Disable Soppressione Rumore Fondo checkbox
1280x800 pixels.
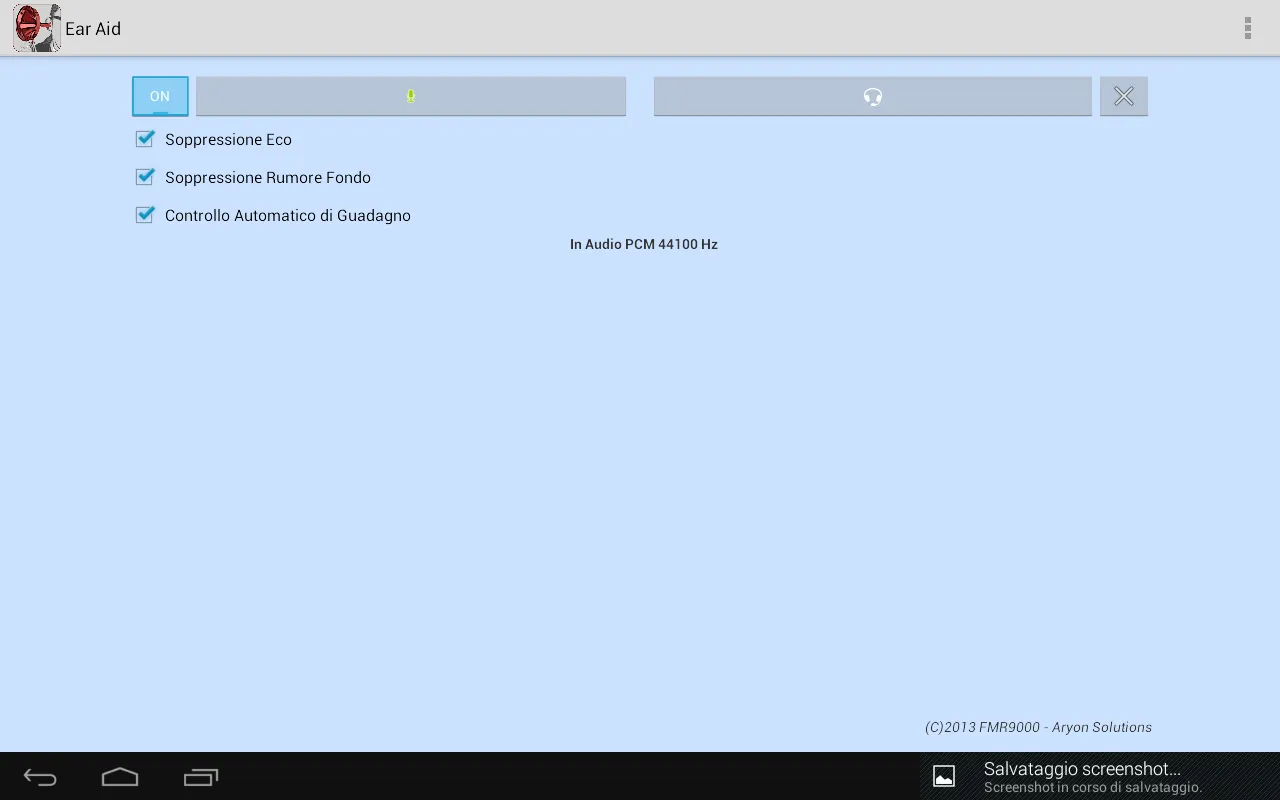[145, 177]
